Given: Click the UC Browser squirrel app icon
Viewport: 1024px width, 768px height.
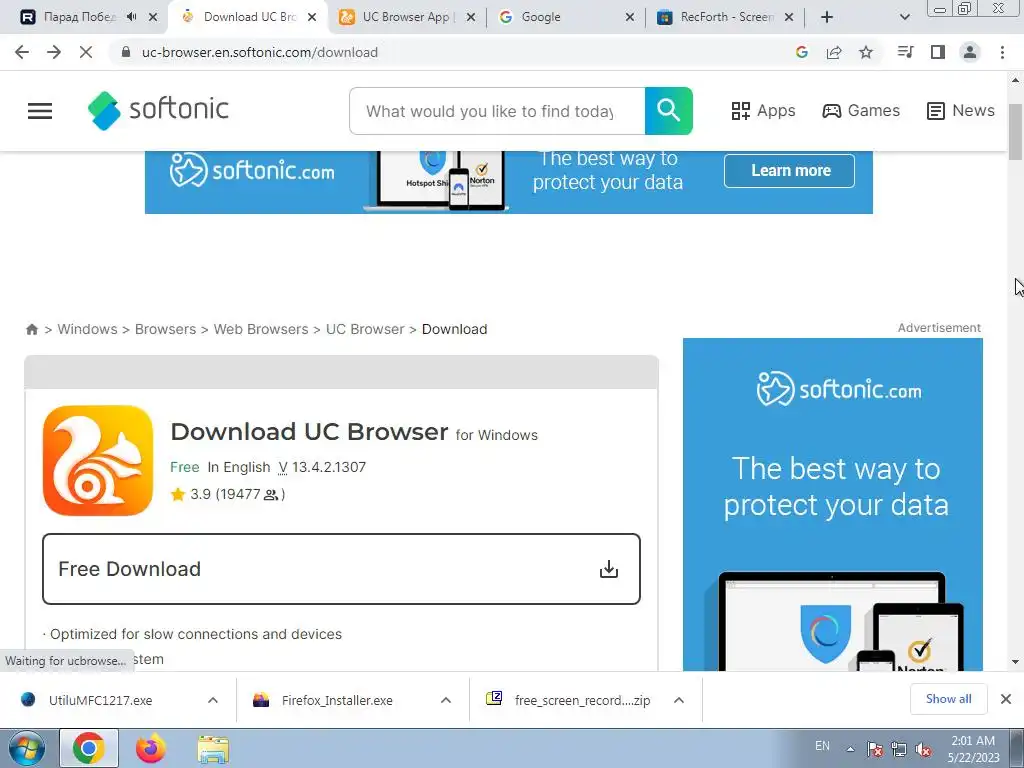Looking at the screenshot, I should [98, 460].
